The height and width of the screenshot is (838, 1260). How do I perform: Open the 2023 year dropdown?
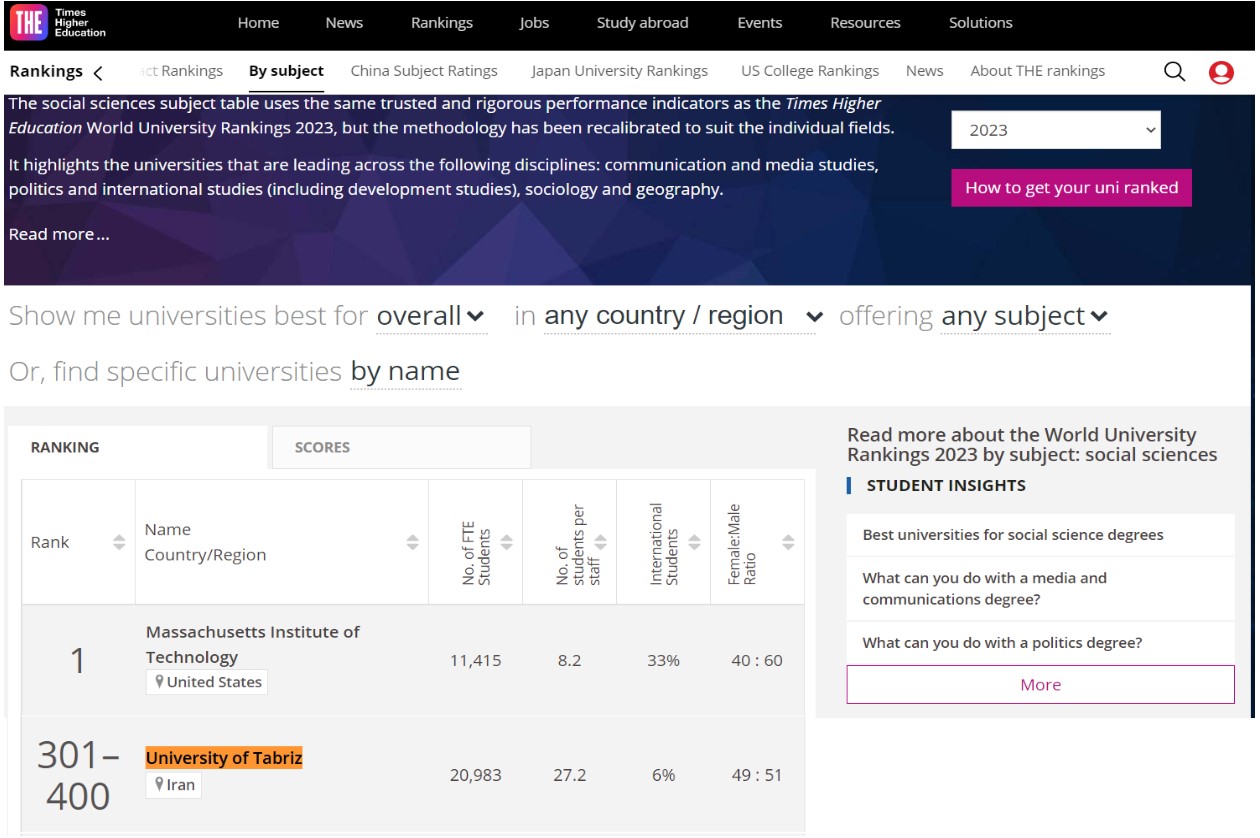point(1056,130)
